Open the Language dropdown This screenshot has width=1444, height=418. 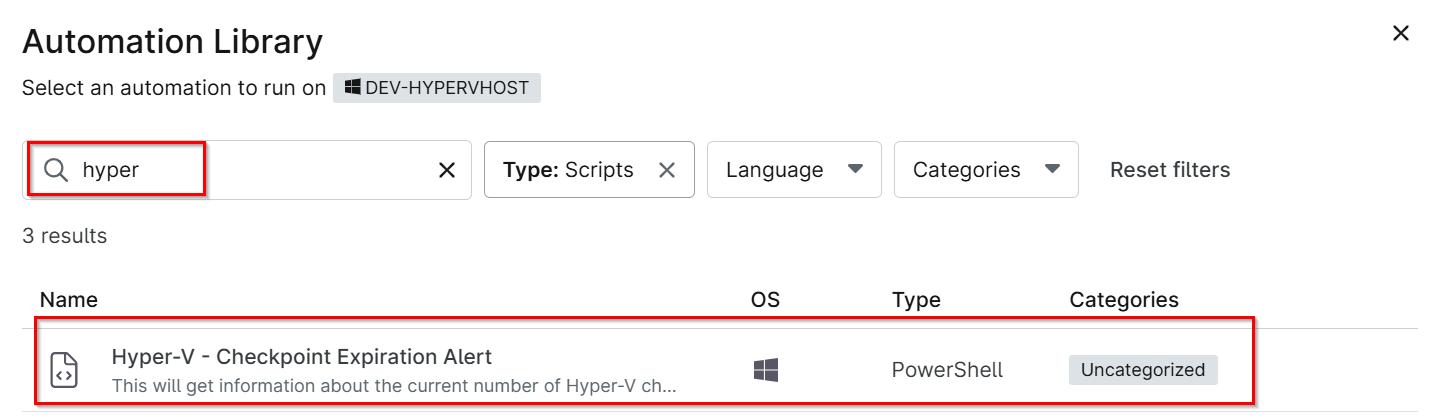[x=794, y=170]
